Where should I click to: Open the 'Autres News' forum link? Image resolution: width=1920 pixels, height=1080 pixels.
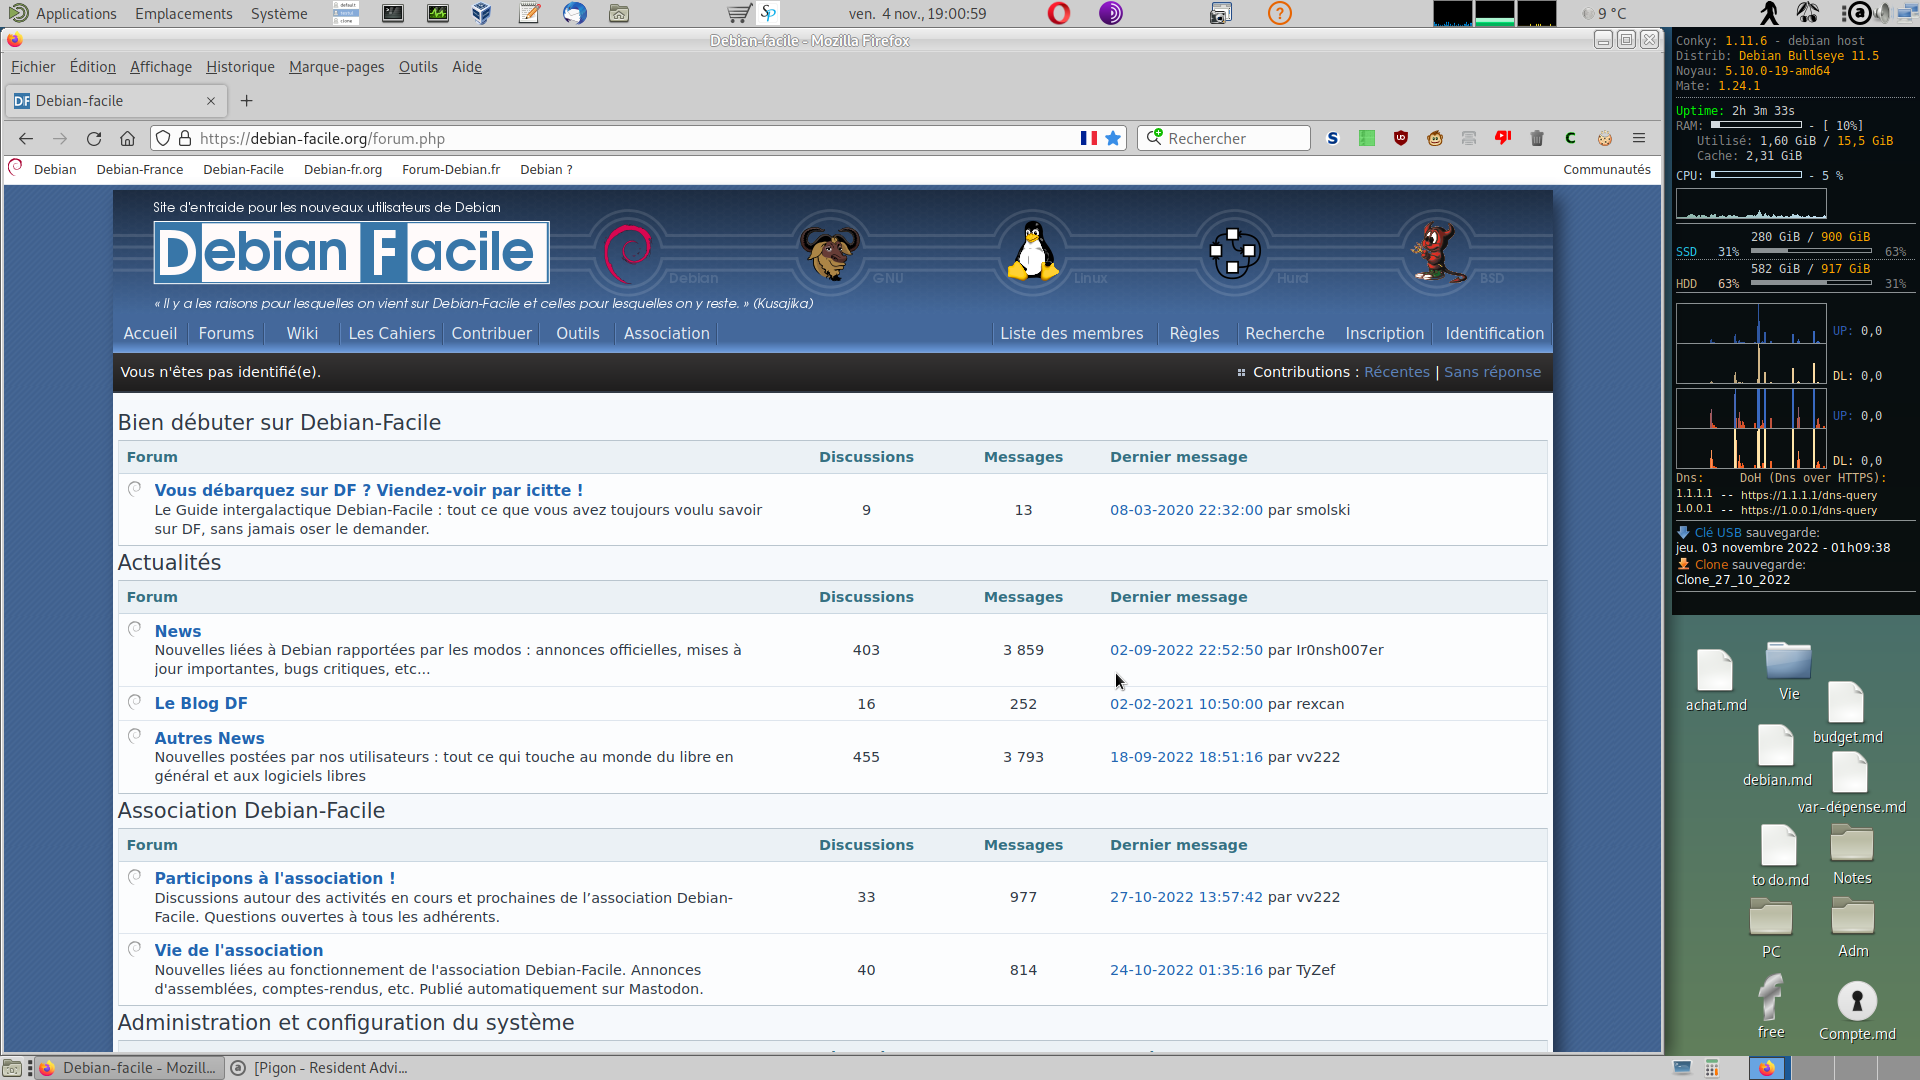pyautogui.click(x=209, y=738)
